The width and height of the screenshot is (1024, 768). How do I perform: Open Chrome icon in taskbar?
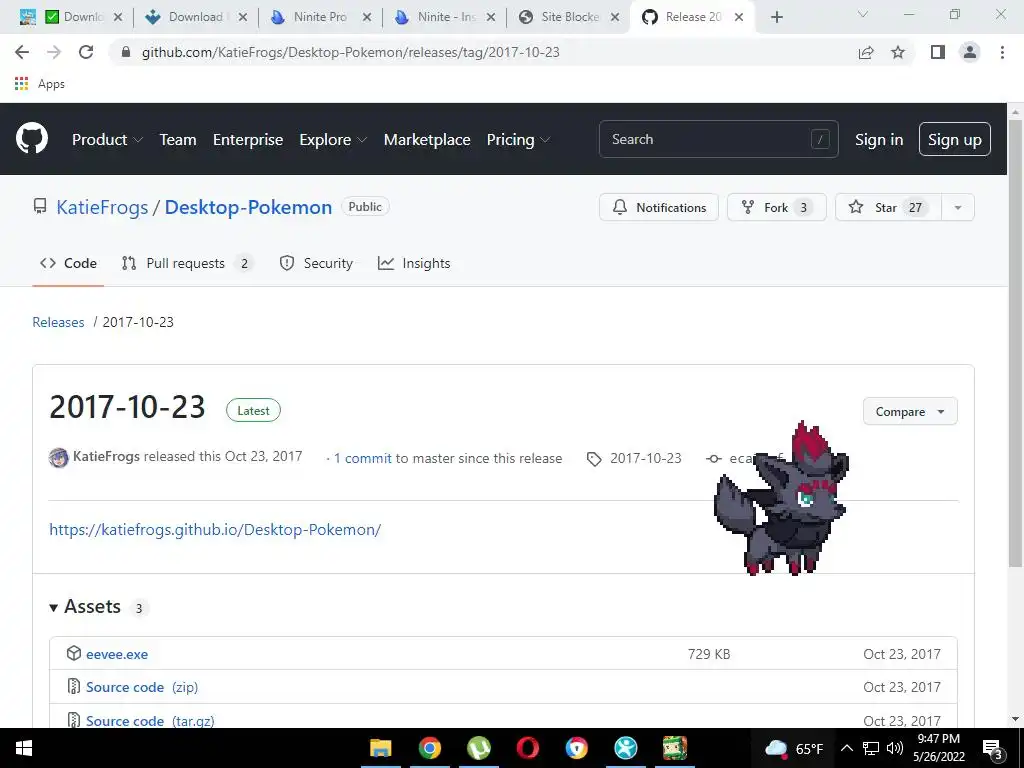point(430,748)
